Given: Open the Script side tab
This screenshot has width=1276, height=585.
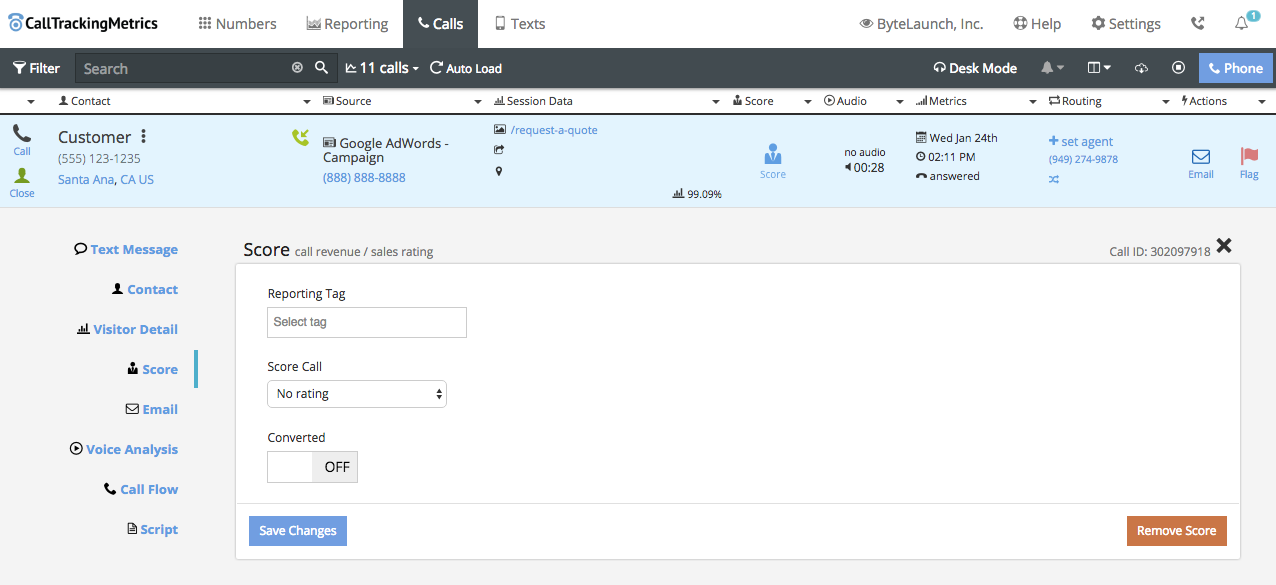Looking at the screenshot, I should coord(152,530).
